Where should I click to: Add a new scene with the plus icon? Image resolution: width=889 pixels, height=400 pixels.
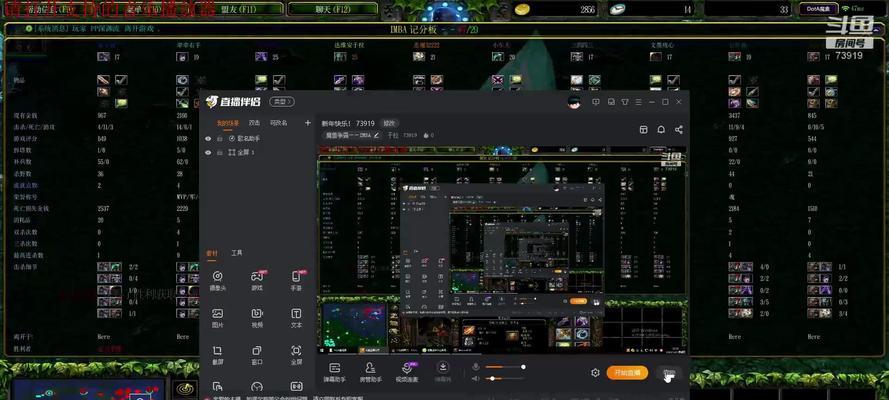pyautogui.click(x=308, y=123)
